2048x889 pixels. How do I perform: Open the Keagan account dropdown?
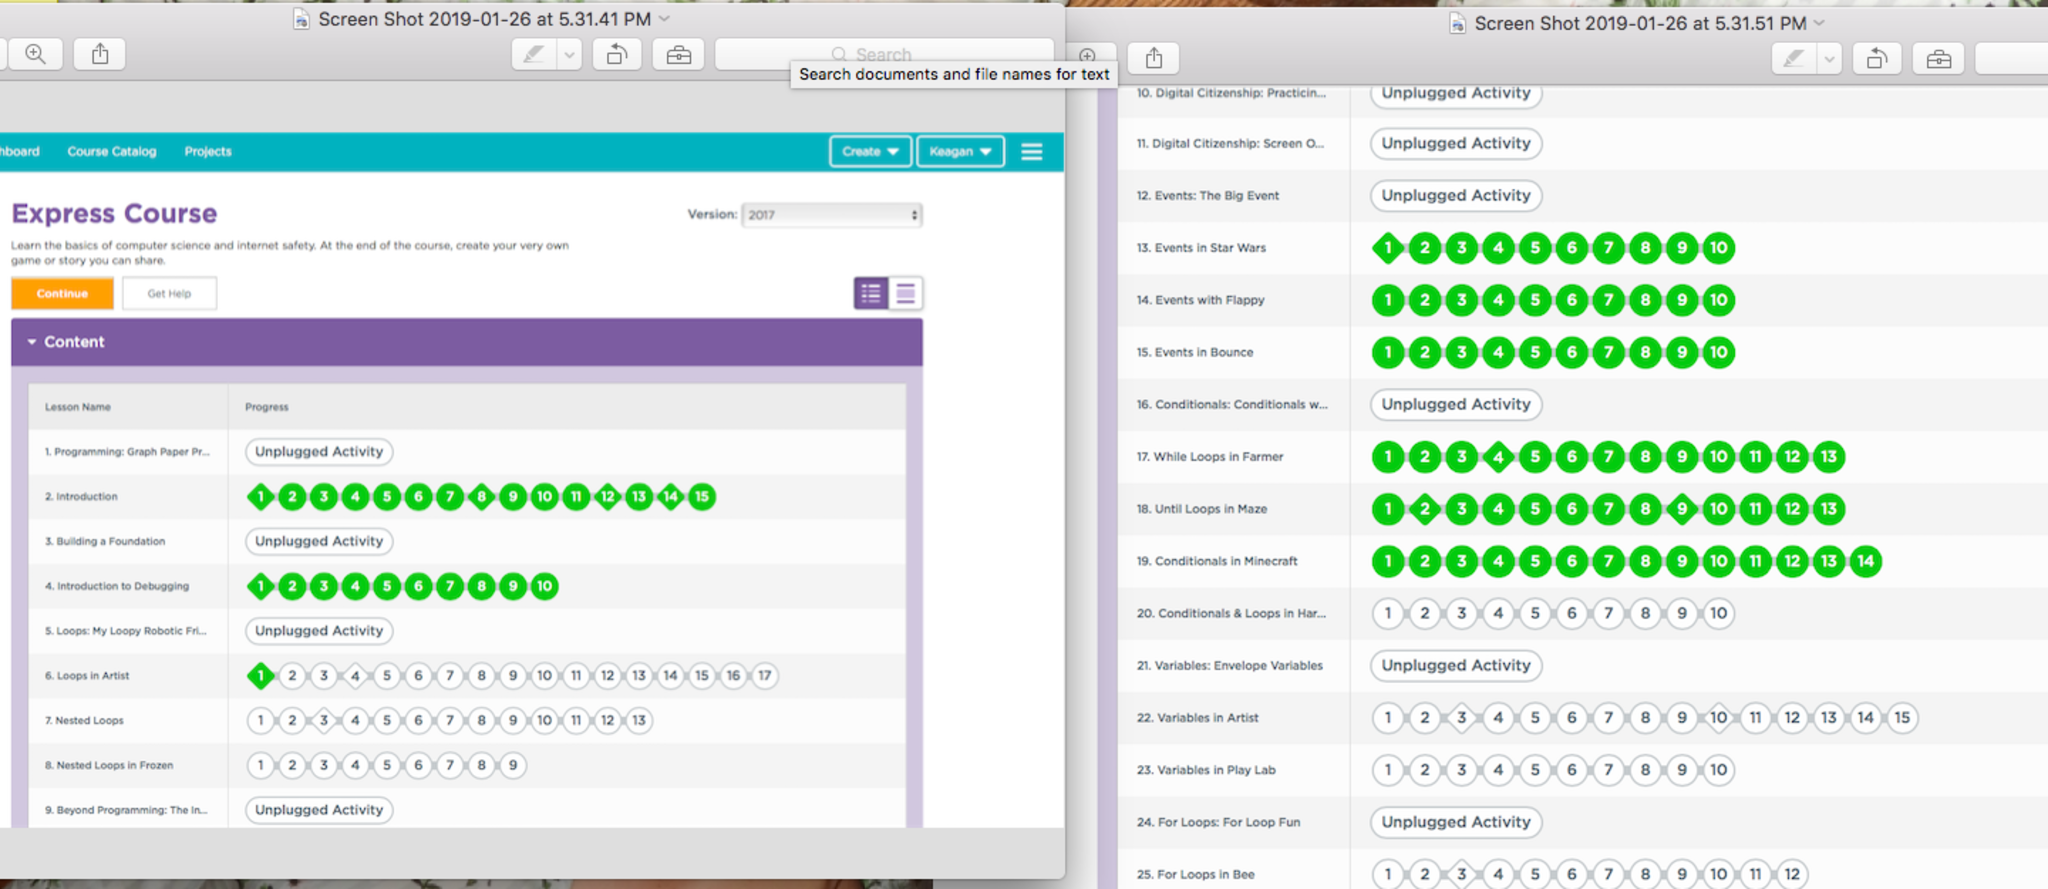(960, 152)
